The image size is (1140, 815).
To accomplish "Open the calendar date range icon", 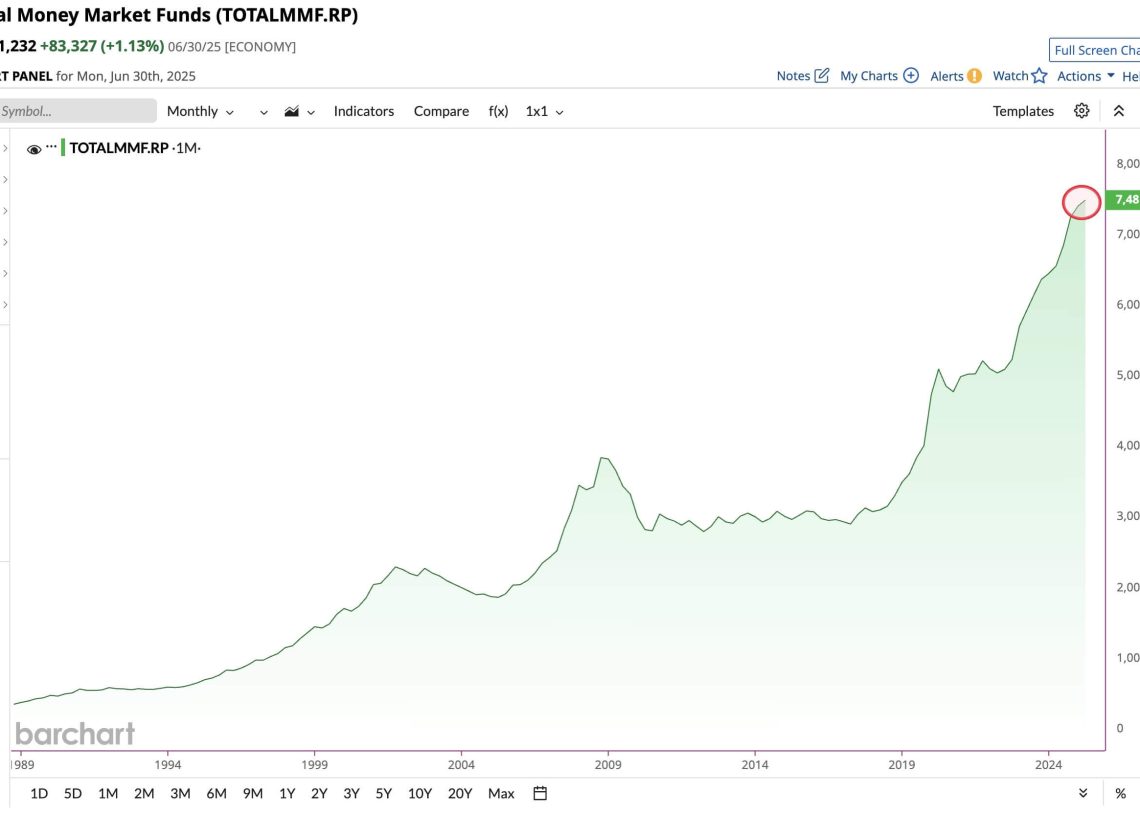I will click(540, 793).
